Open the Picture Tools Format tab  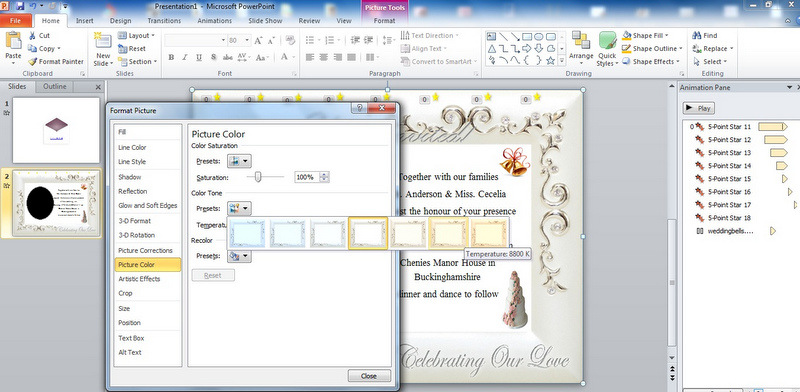(384, 21)
